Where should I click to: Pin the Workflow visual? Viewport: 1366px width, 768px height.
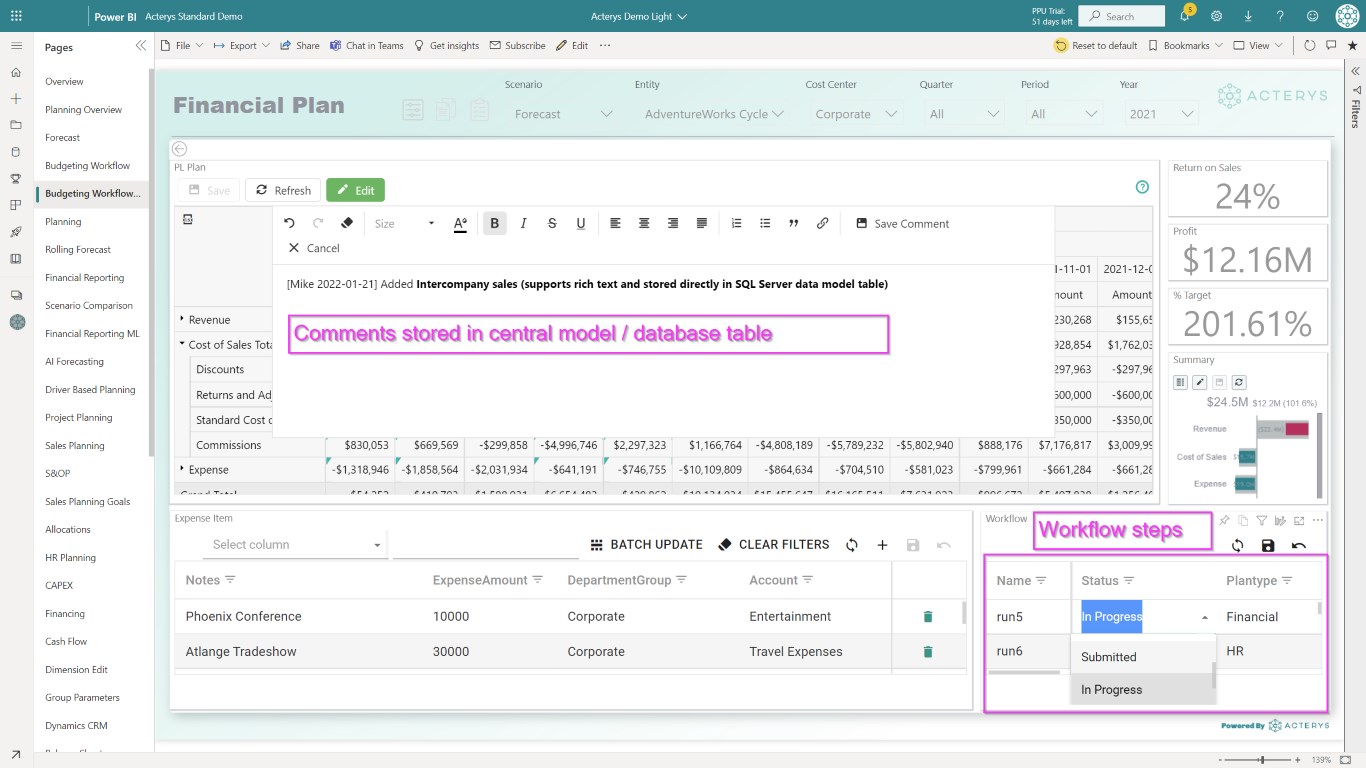coord(1223,520)
